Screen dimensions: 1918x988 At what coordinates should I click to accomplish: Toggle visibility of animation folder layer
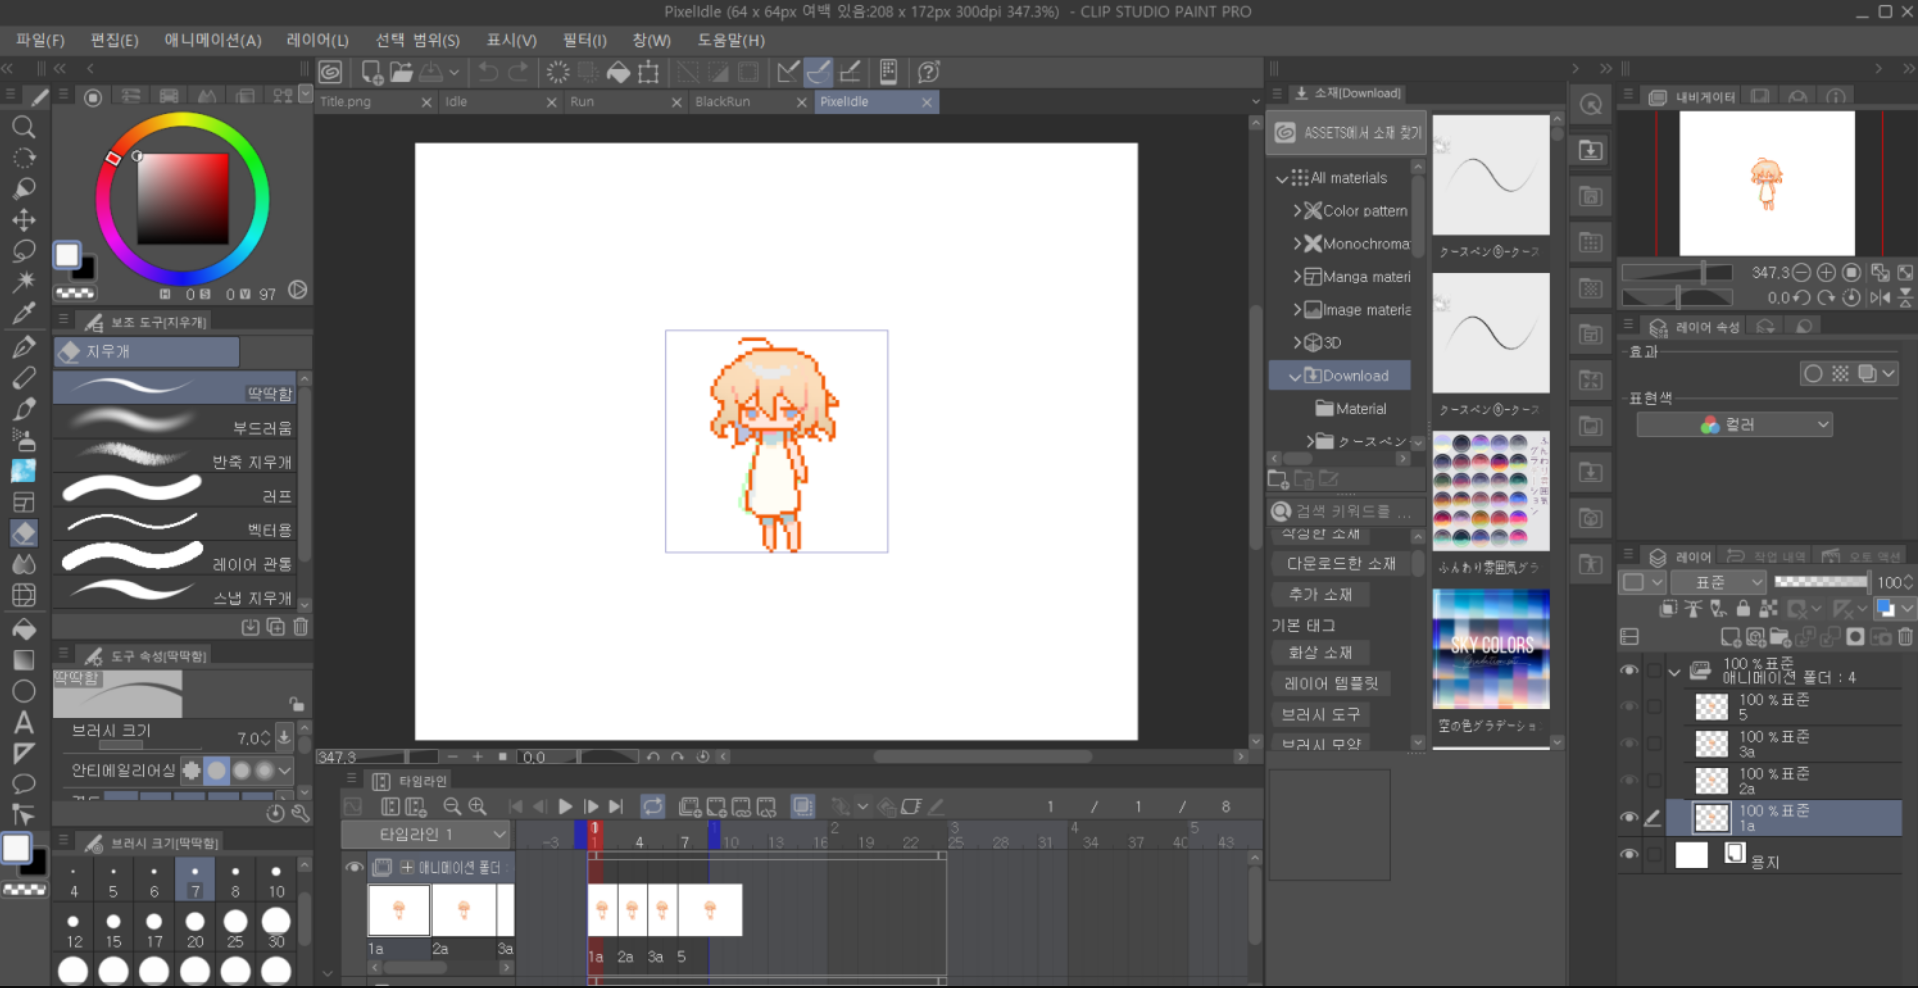pos(1629,671)
